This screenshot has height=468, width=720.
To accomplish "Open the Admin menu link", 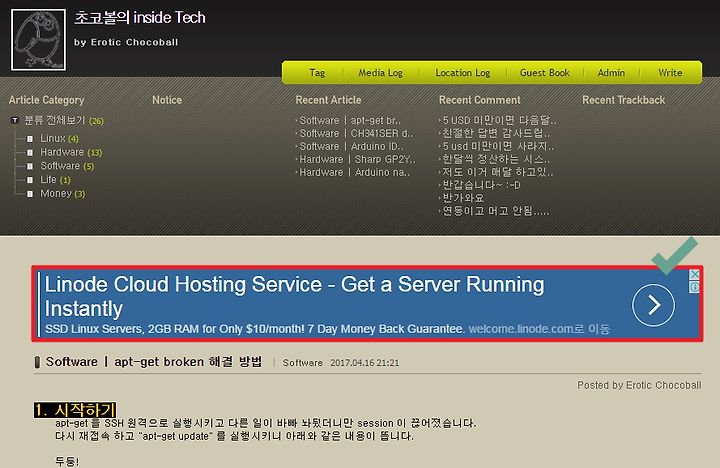I will [x=611, y=73].
